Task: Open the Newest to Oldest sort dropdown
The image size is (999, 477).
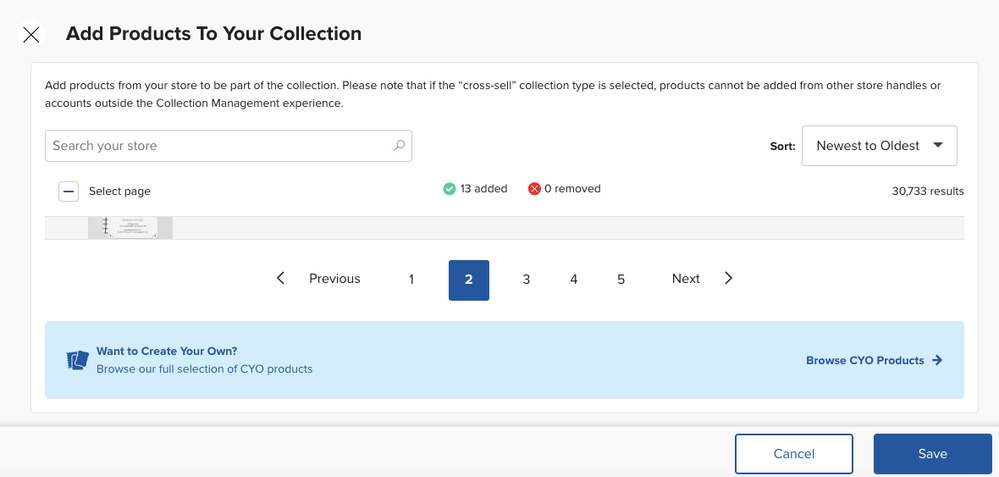Action: [879, 146]
